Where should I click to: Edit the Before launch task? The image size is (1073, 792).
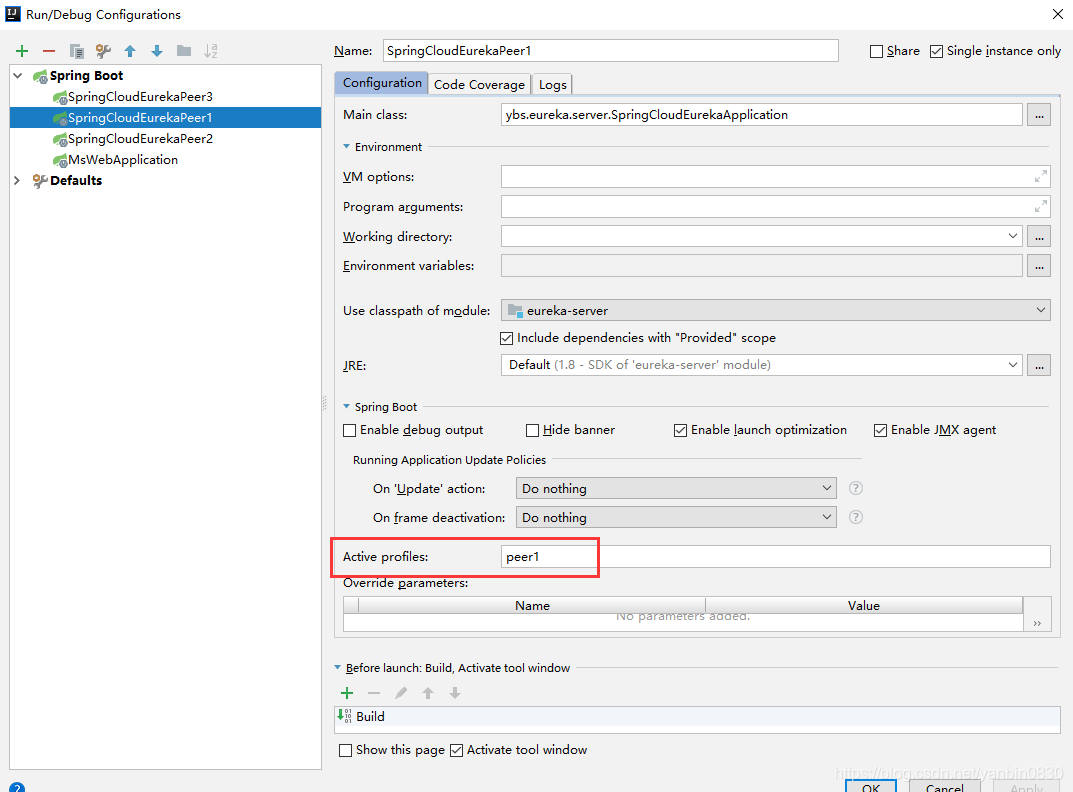click(x=401, y=693)
